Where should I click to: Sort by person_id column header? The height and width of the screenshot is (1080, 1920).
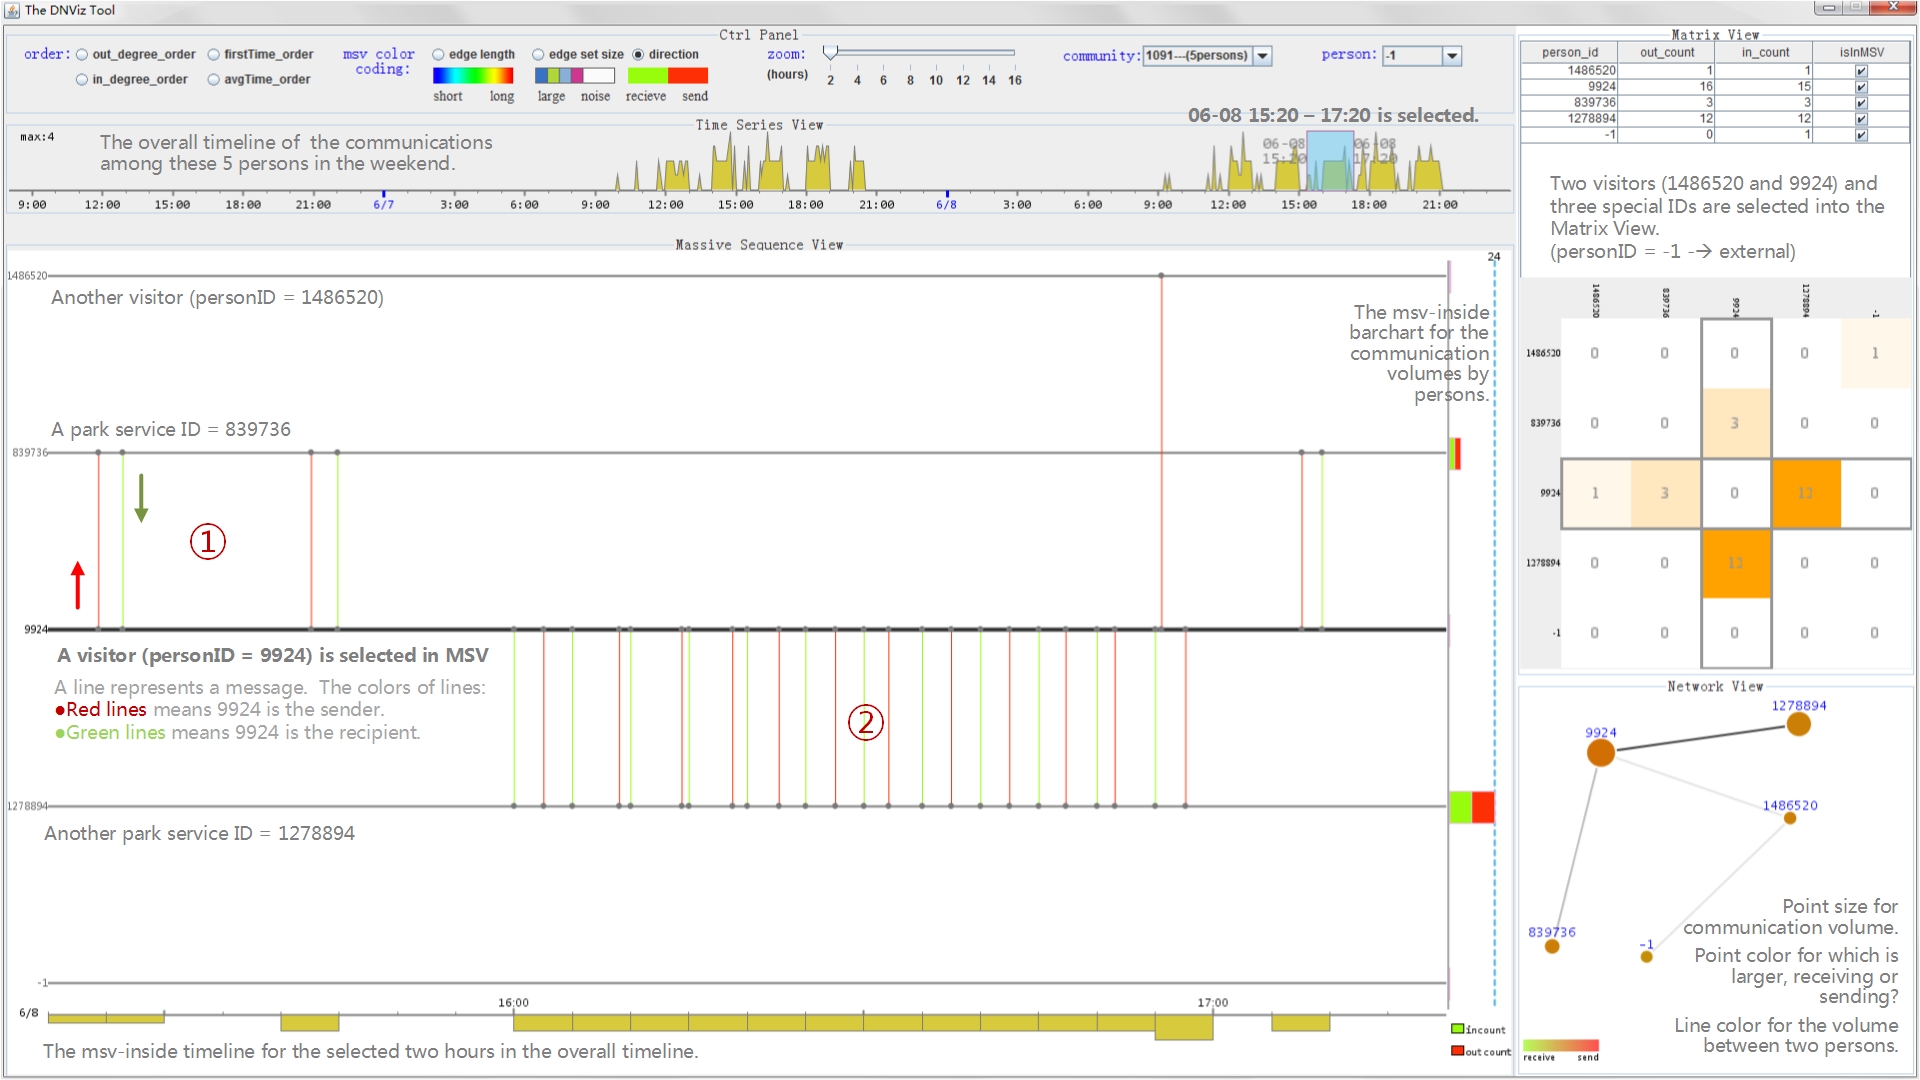pyautogui.click(x=1570, y=53)
